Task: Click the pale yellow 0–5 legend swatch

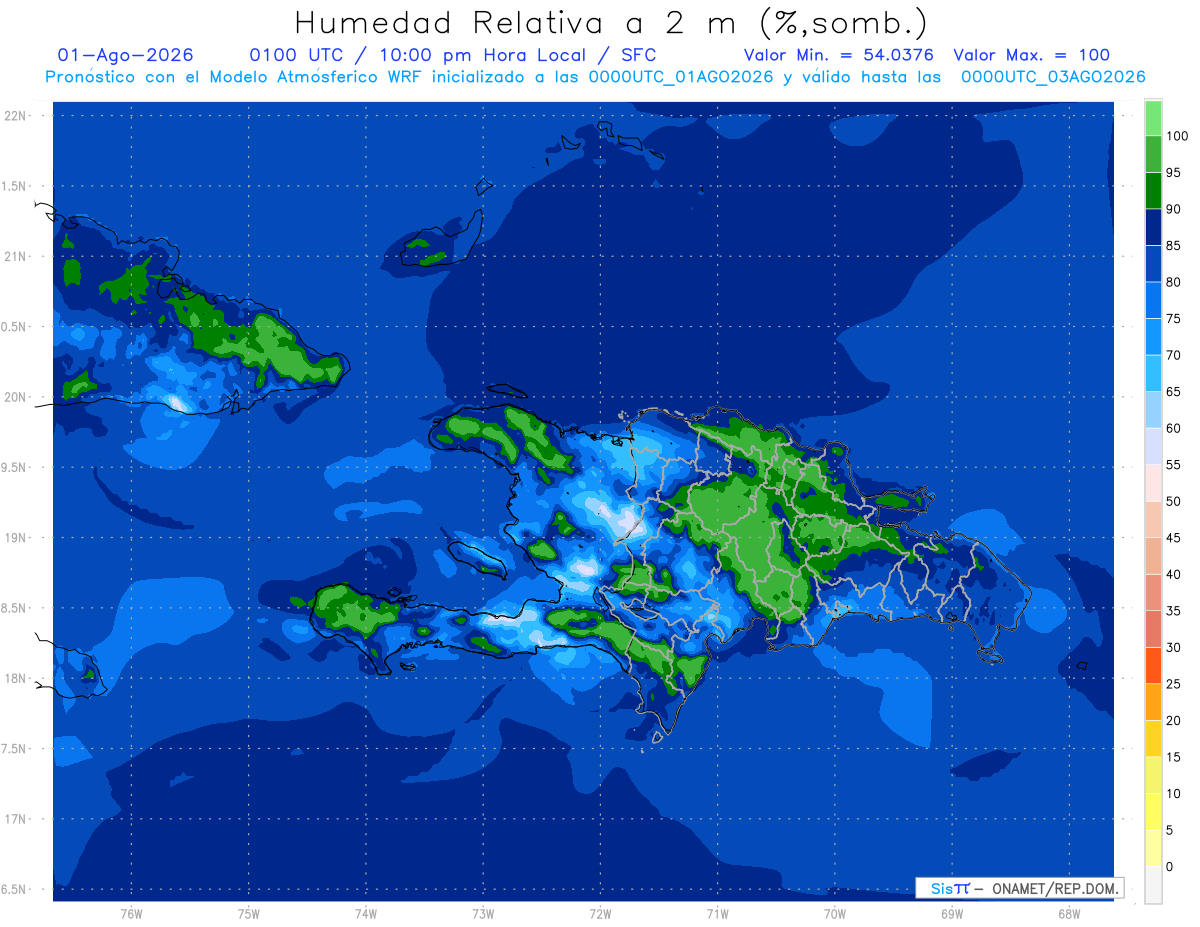Action: (1153, 848)
